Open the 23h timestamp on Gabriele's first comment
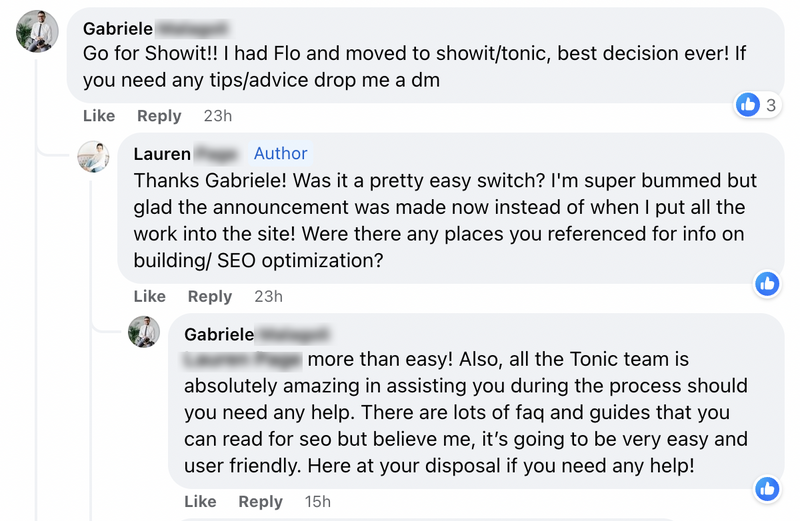Viewport: 800px width, 521px height. pyautogui.click(x=218, y=116)
